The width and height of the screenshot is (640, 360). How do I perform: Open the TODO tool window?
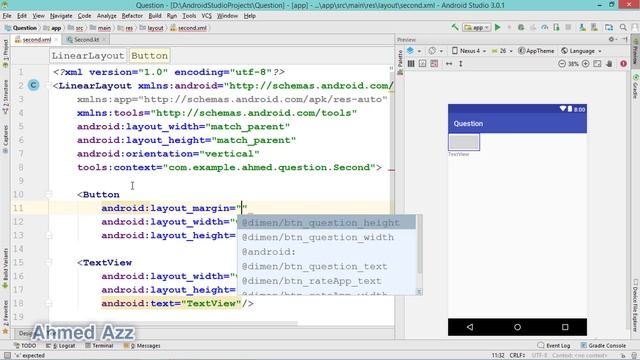click(x=25, y=345)
